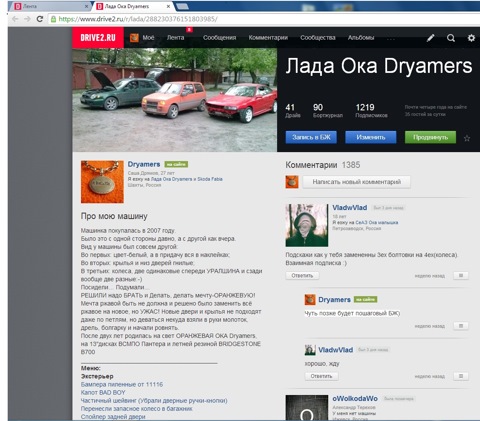
Task: Click the 1219 Подписчиков counter
Action: [x=371, y=111]
